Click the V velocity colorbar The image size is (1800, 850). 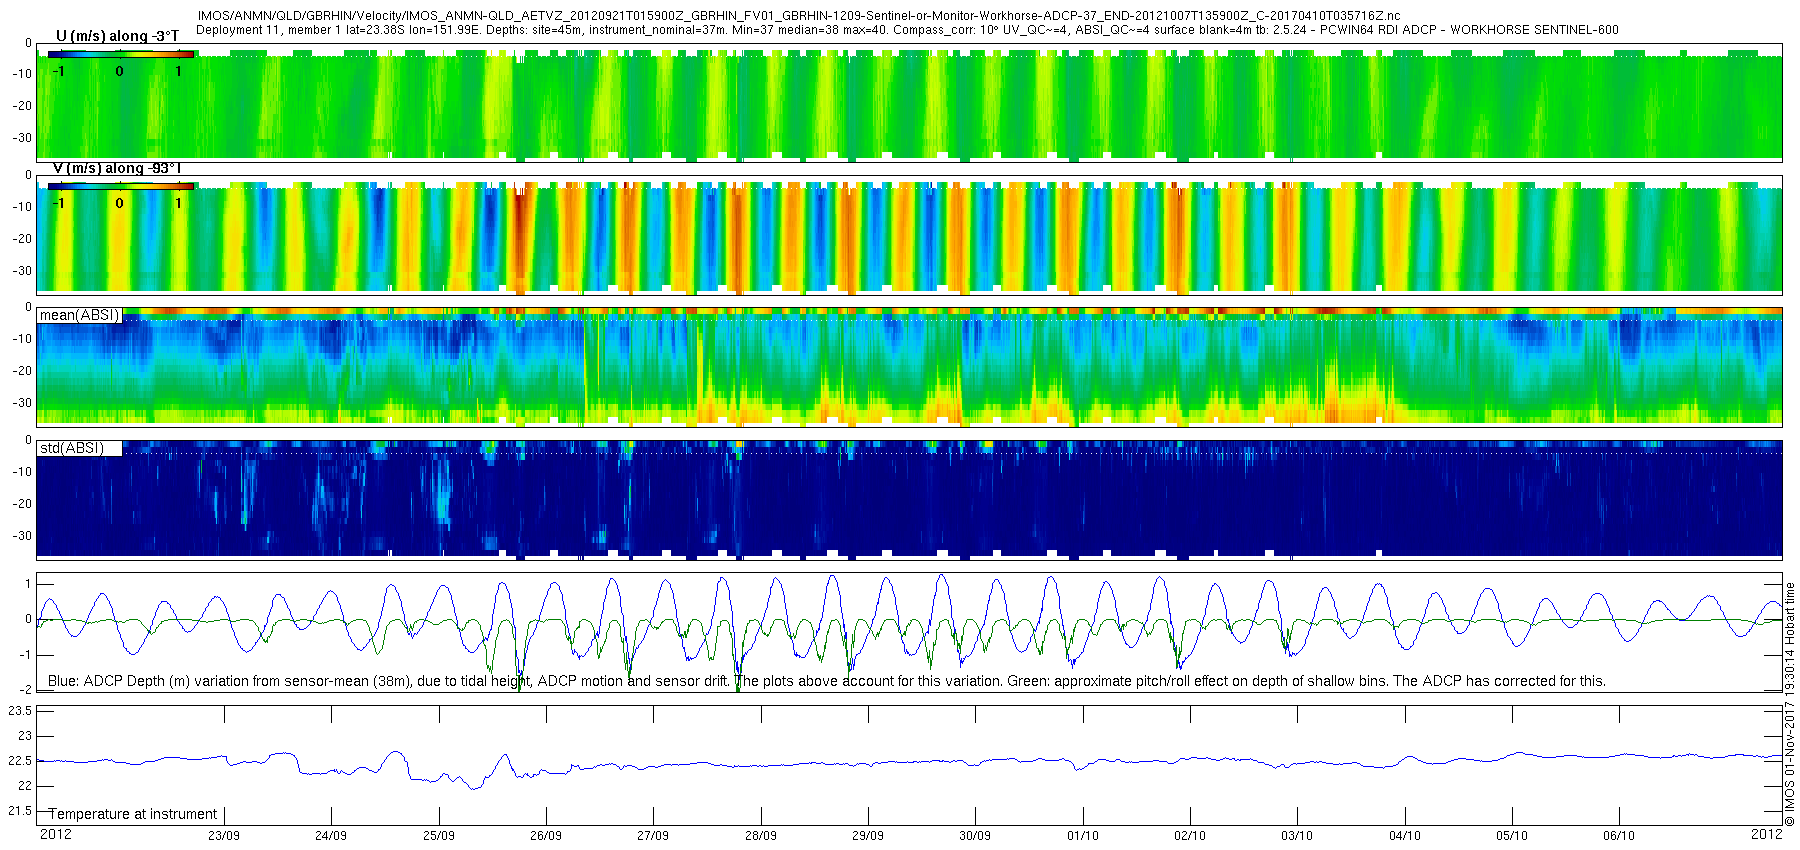click(121, 186)
